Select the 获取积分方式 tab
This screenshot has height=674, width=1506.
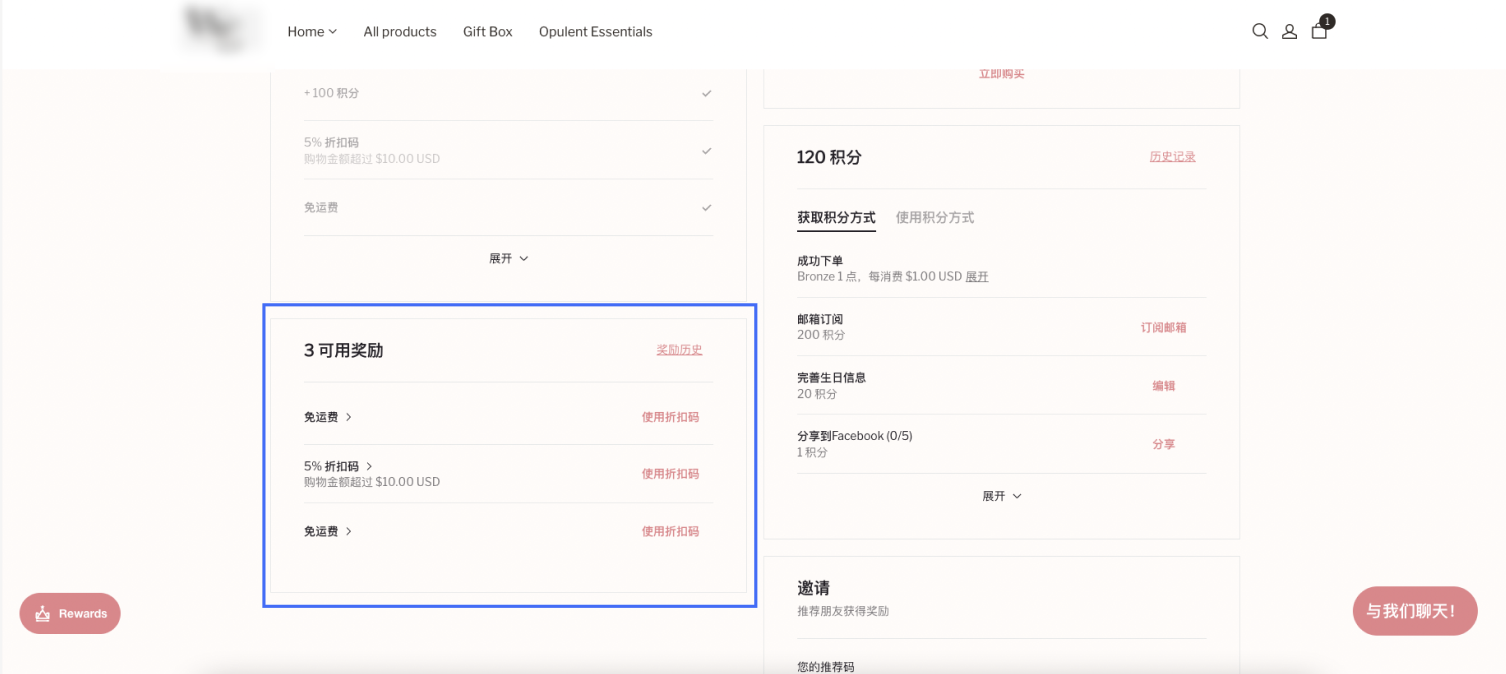(836, 217)
